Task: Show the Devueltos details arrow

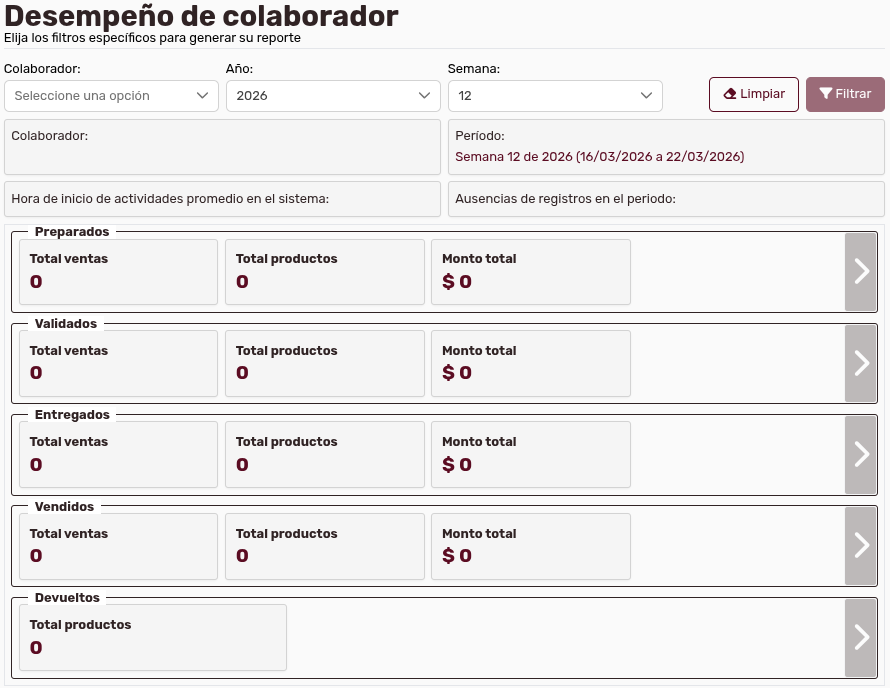Action: (x=861, y=637)
